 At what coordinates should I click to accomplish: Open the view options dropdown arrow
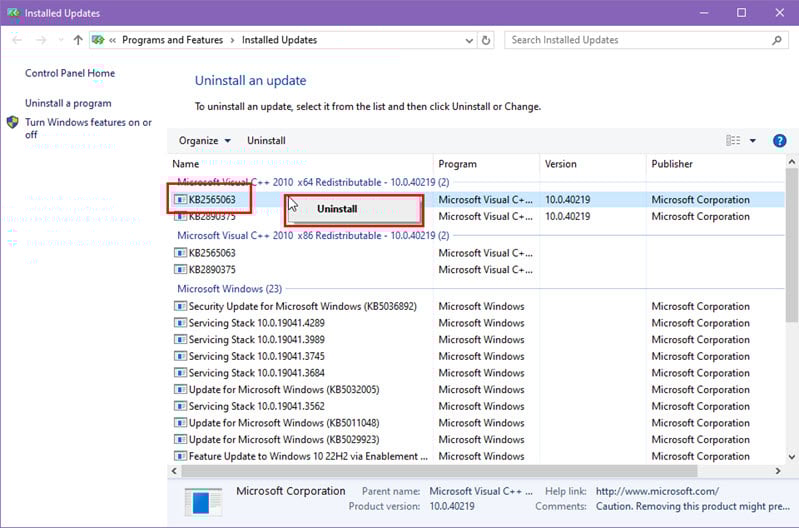753,141
